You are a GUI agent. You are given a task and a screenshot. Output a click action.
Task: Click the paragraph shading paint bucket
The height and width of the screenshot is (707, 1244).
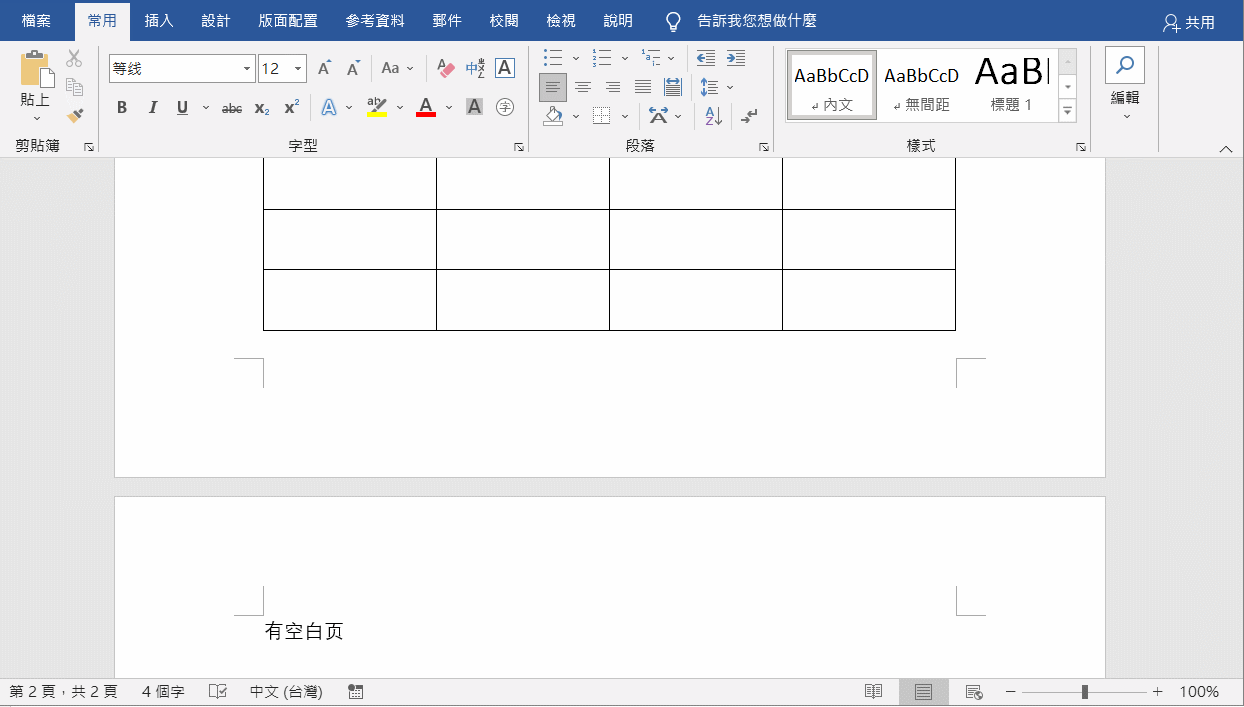pos(553,116)
